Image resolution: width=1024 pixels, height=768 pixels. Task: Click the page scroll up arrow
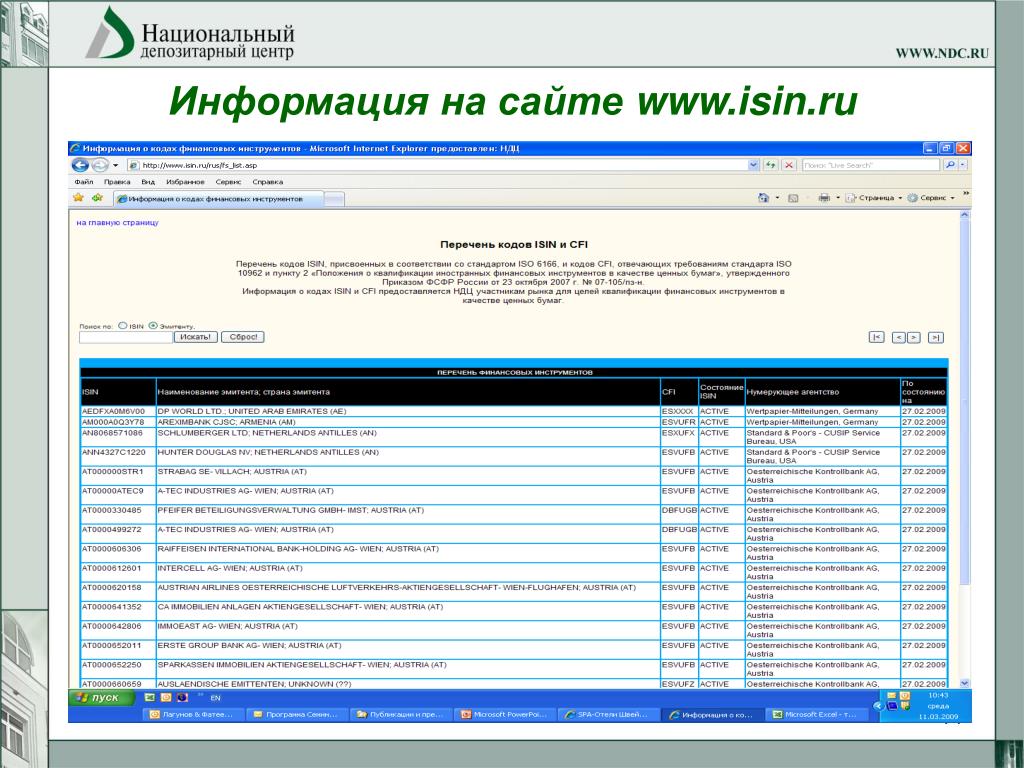(x=965, y=215)
